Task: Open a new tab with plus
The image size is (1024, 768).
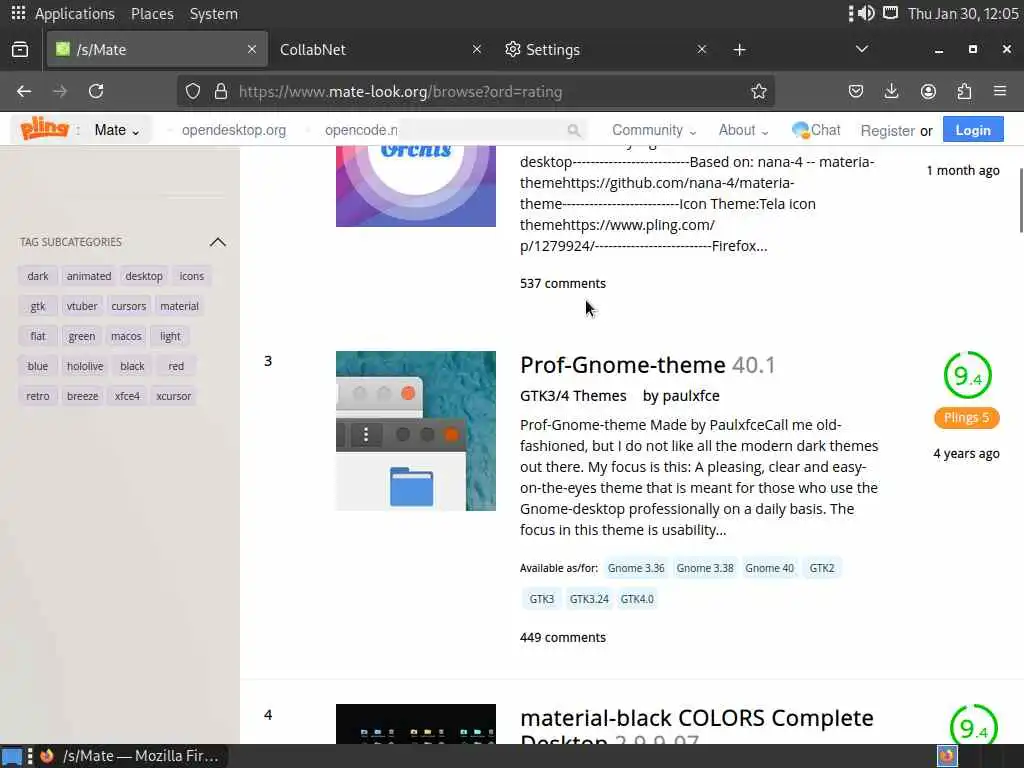Action: click(x=739, y=50)
